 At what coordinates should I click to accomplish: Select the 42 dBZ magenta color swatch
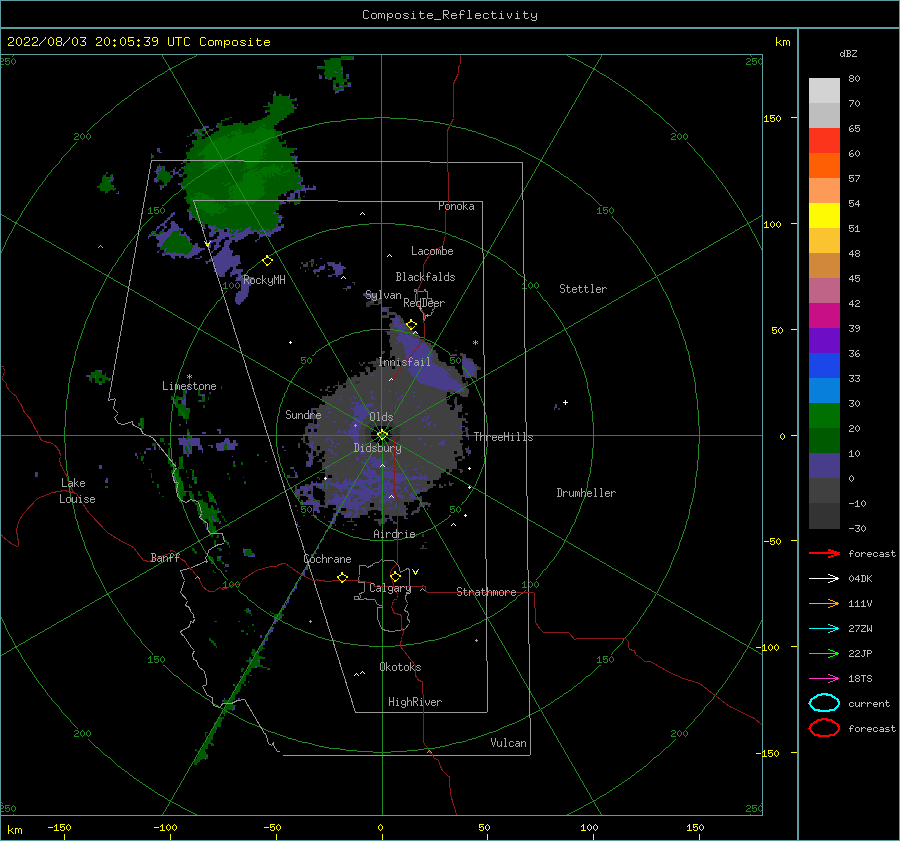[x=824, y=315]
